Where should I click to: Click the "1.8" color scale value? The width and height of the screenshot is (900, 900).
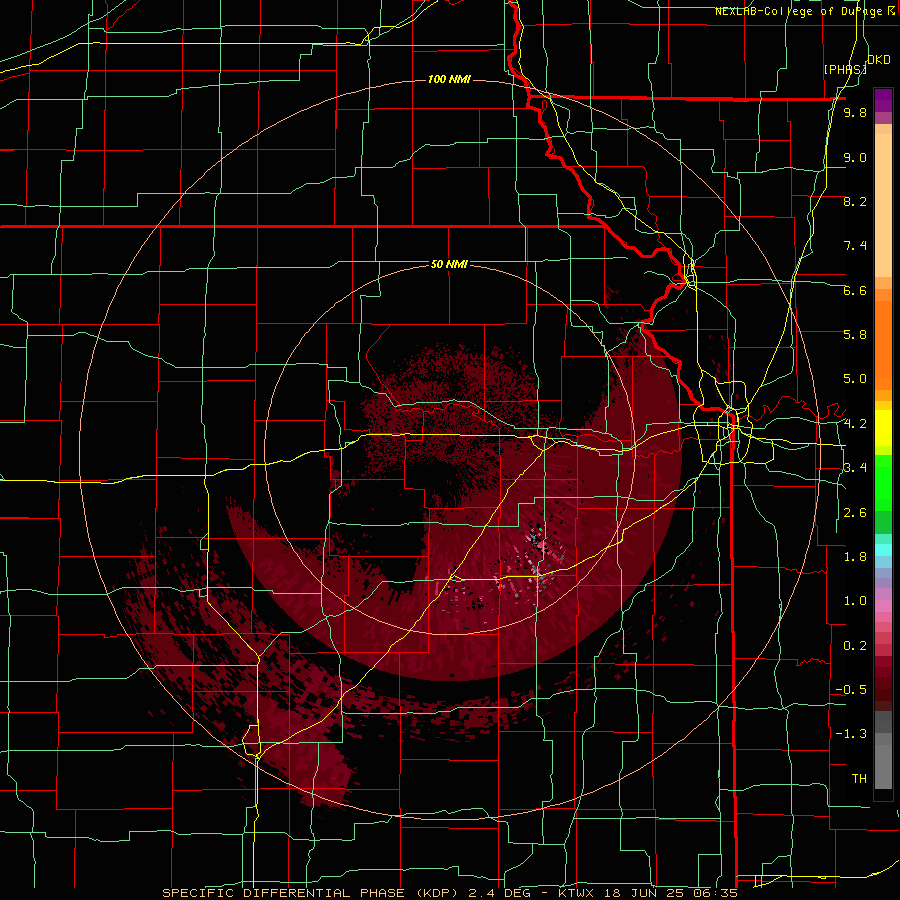pos(855,556)
